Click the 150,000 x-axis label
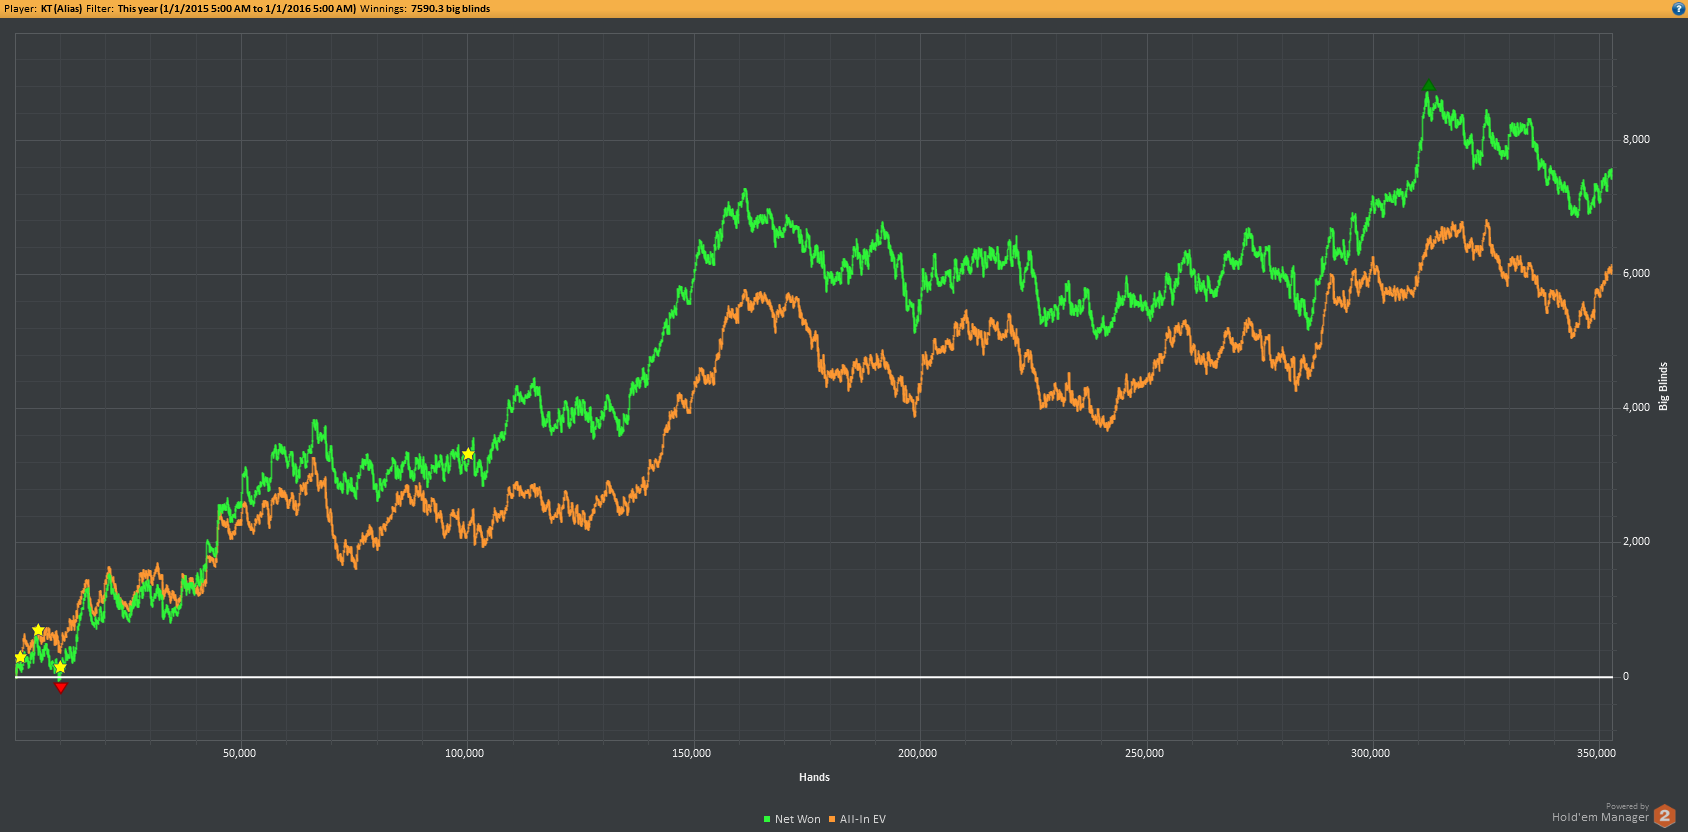This screenshot has height=832, width=1688. [x=691, y=753]
